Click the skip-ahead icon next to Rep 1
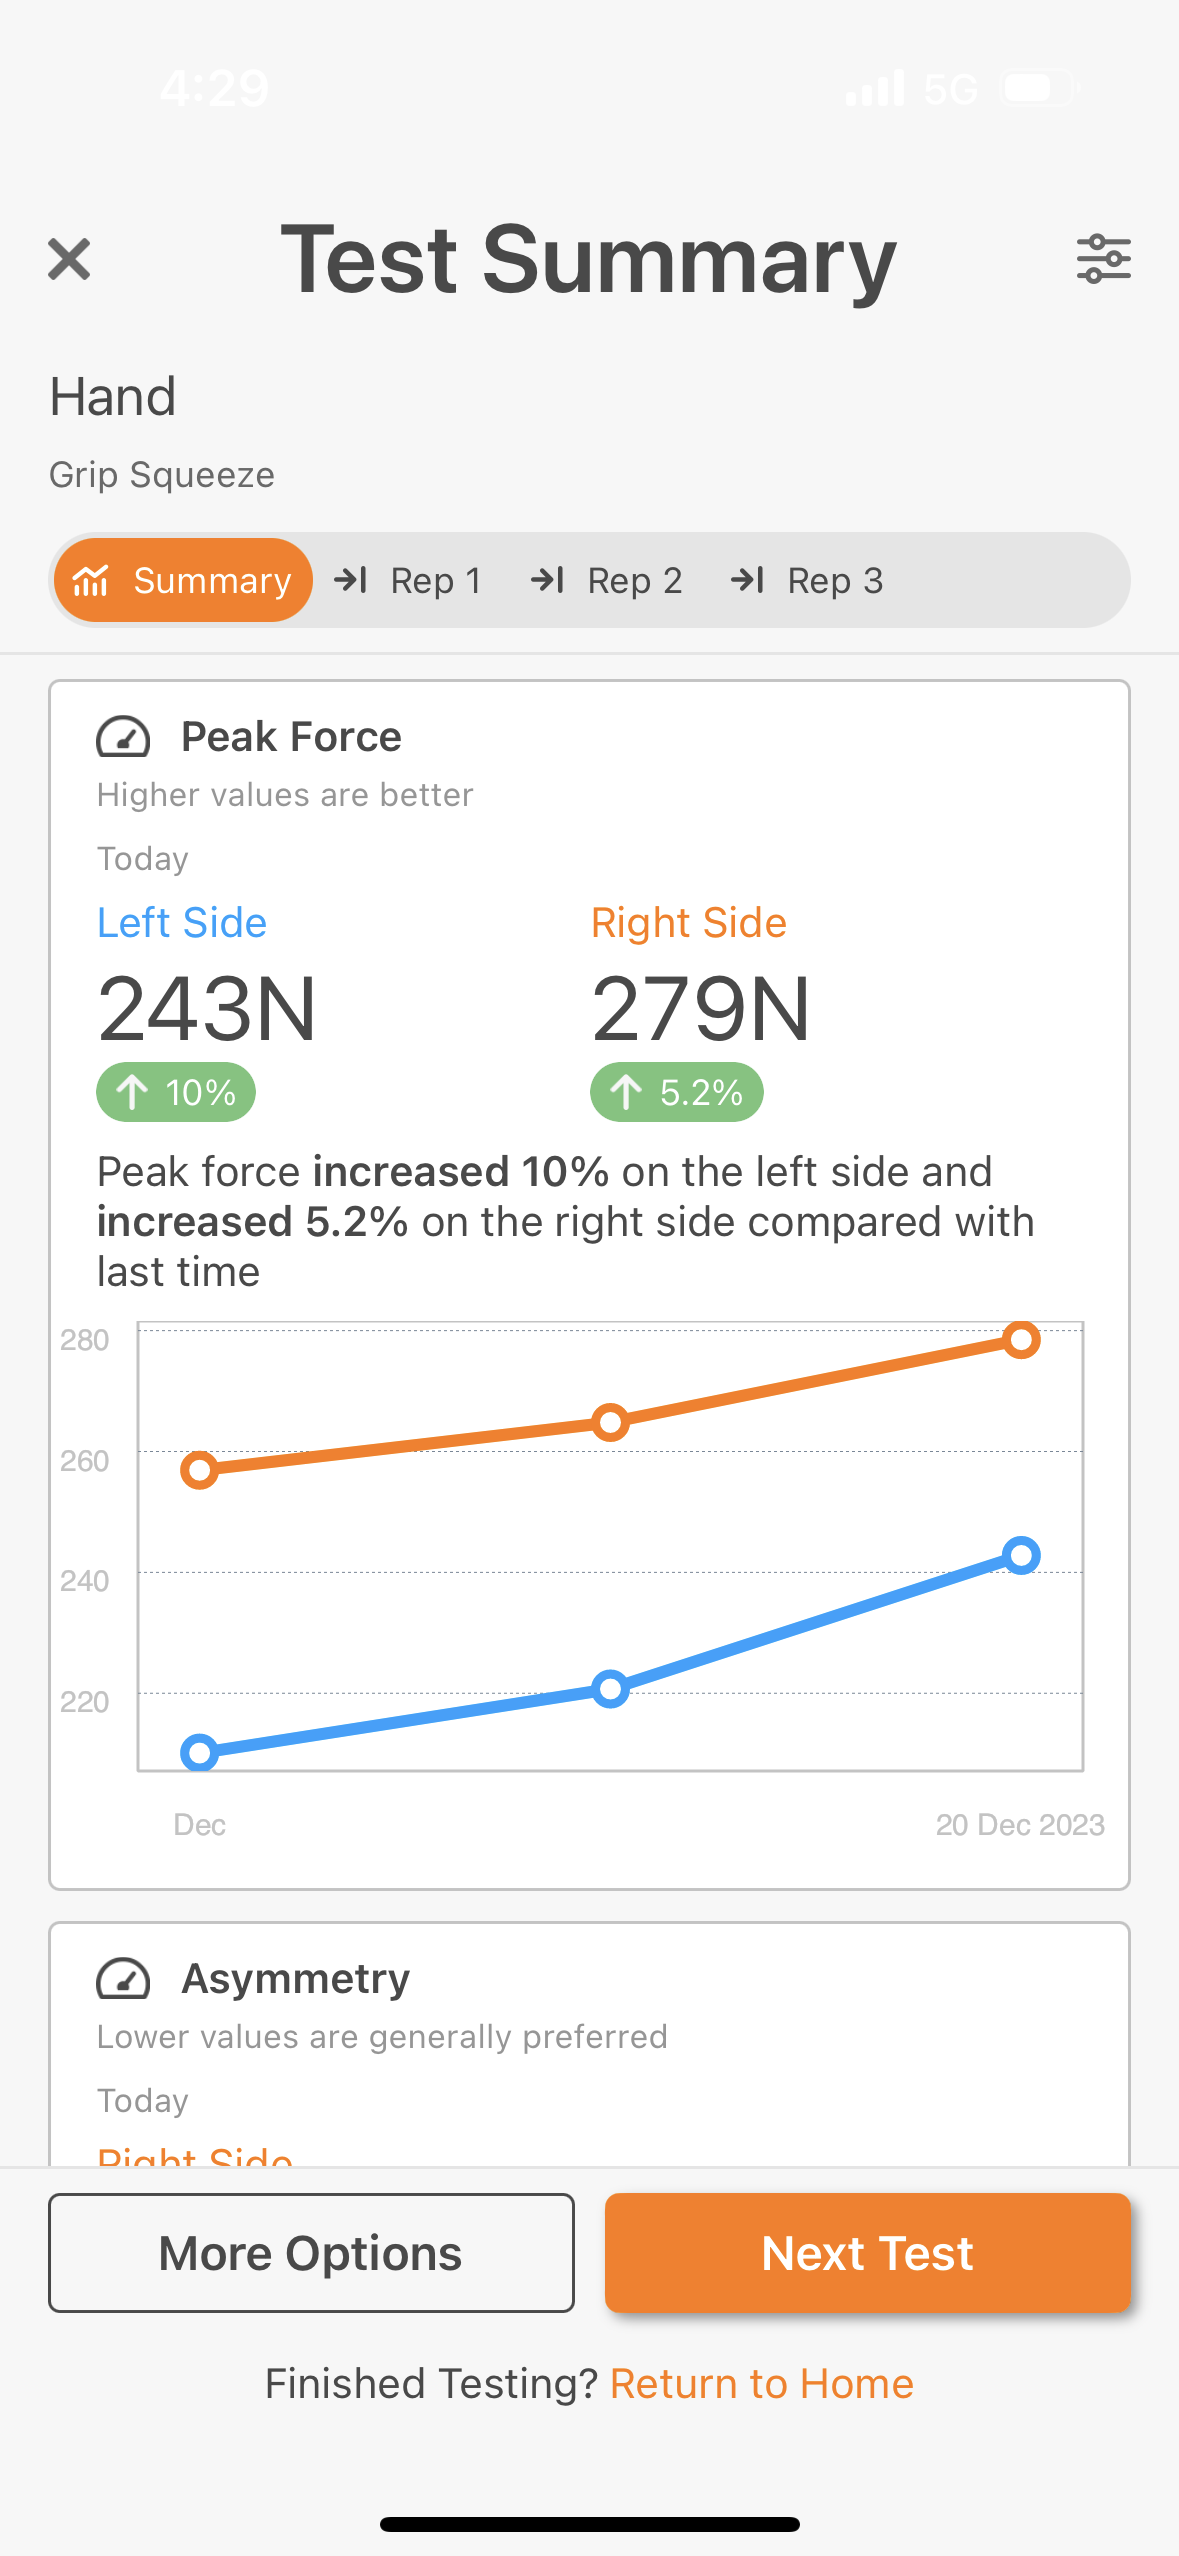Screen dimensions: 1179x2556 coord(353,580)
